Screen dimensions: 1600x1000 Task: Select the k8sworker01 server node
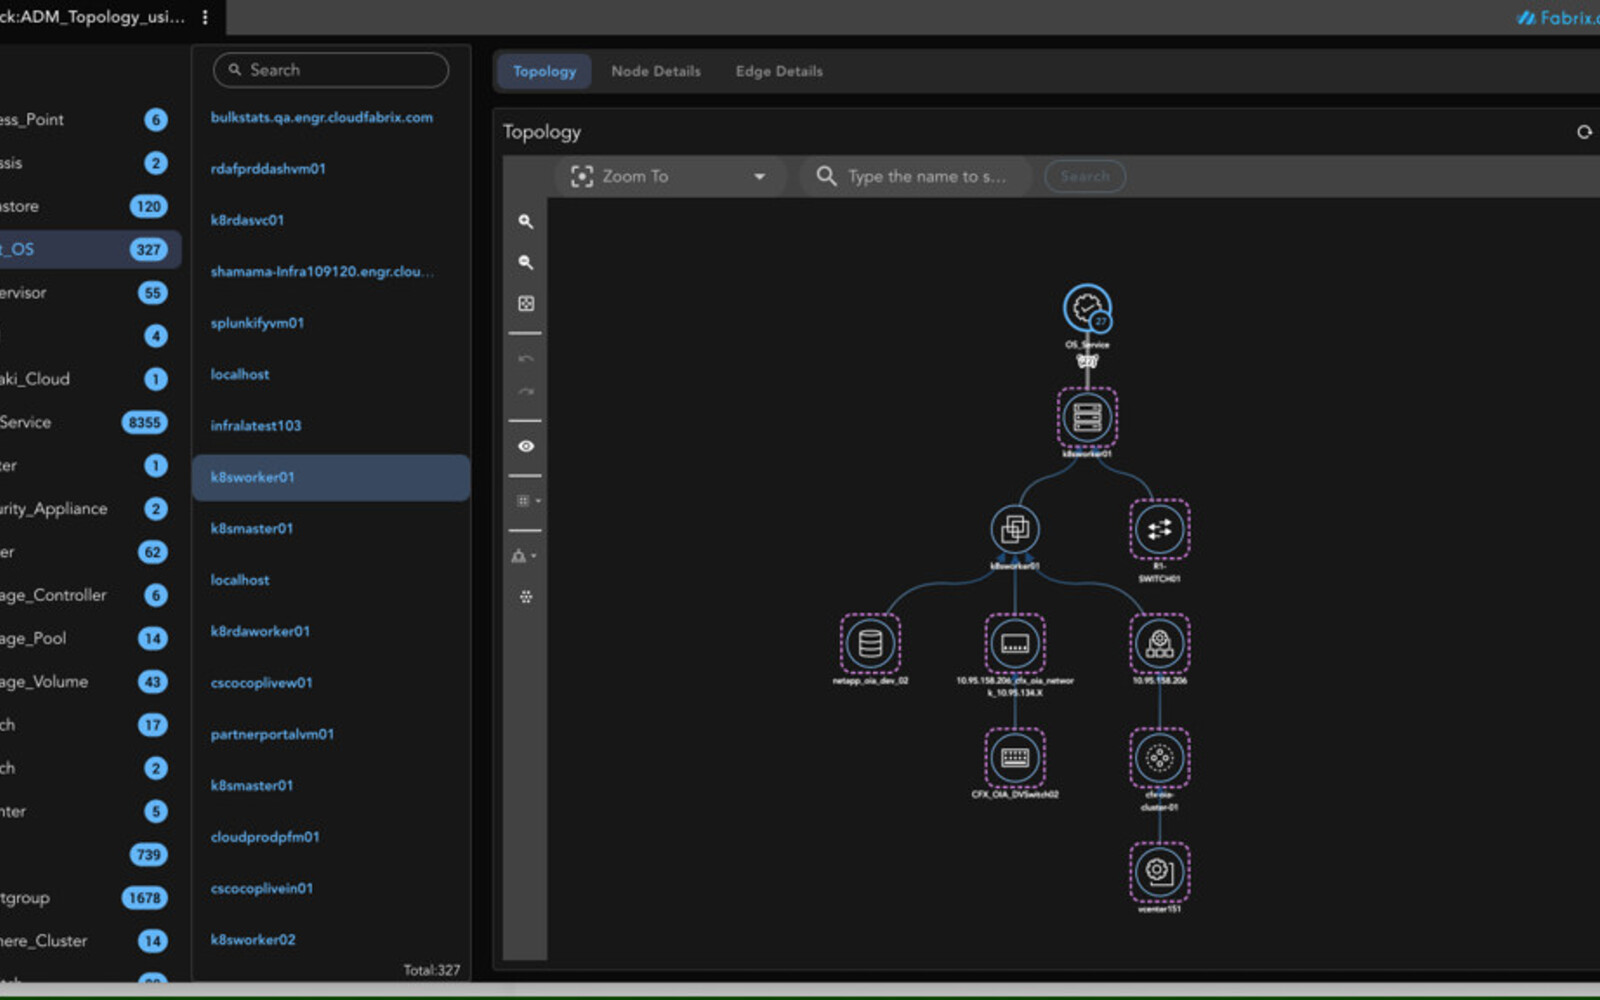(x=1087, y=417)
